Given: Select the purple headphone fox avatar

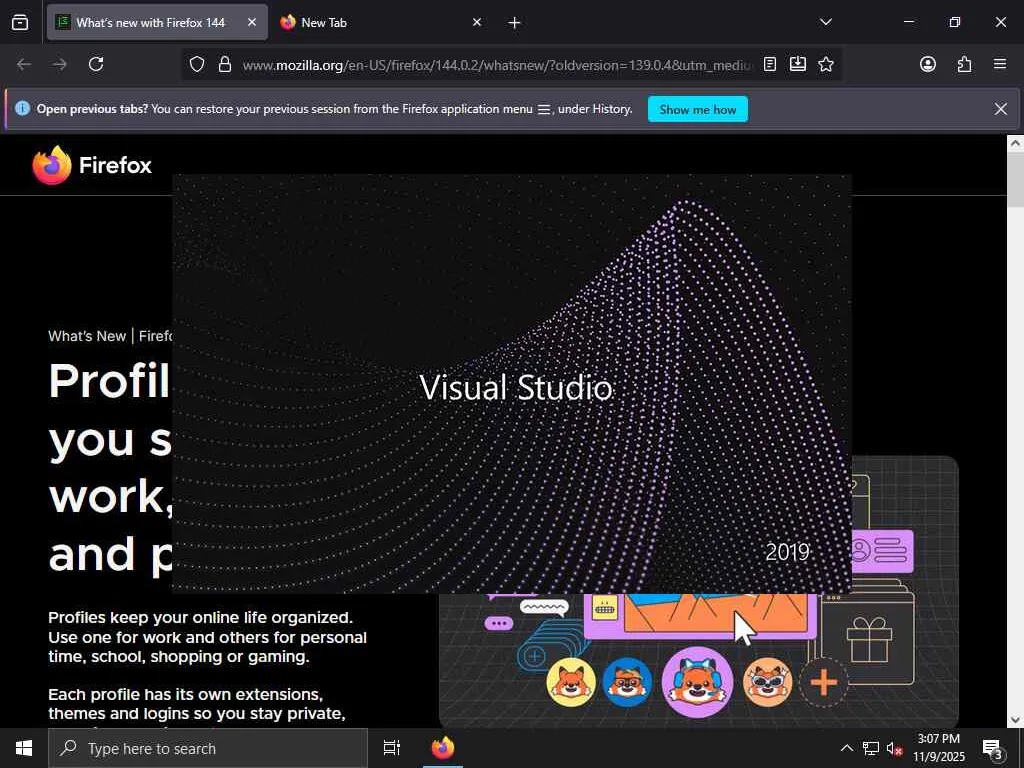Looking at the screenshot, I should [697, 682].
